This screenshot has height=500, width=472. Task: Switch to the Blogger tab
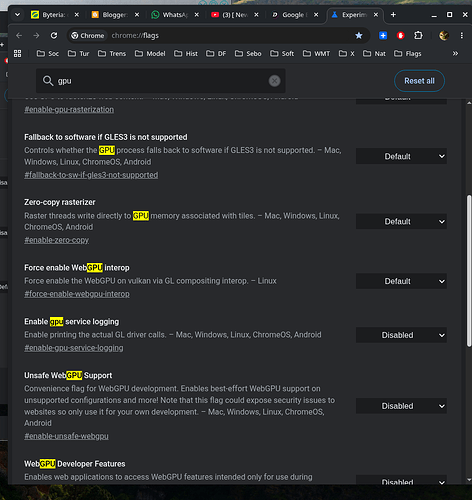110,15
